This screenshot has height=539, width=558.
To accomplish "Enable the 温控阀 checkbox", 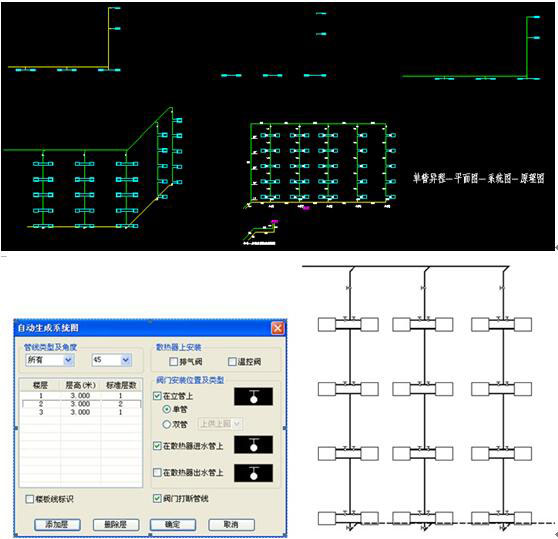I will [232, 362].
